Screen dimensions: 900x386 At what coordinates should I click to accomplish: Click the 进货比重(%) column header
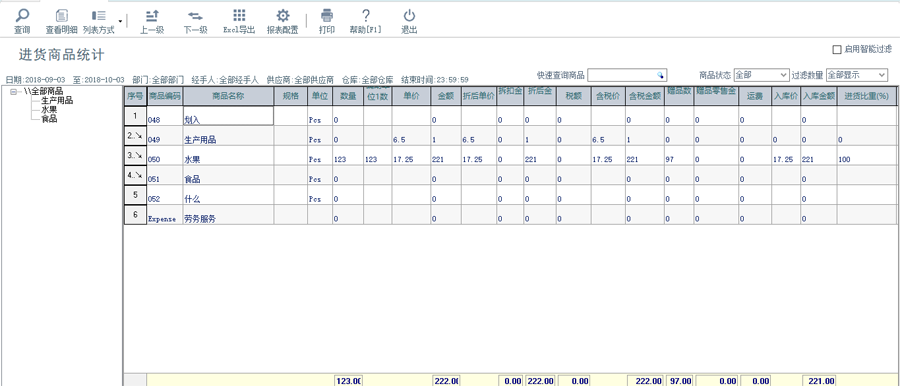[x=866, y=96]
